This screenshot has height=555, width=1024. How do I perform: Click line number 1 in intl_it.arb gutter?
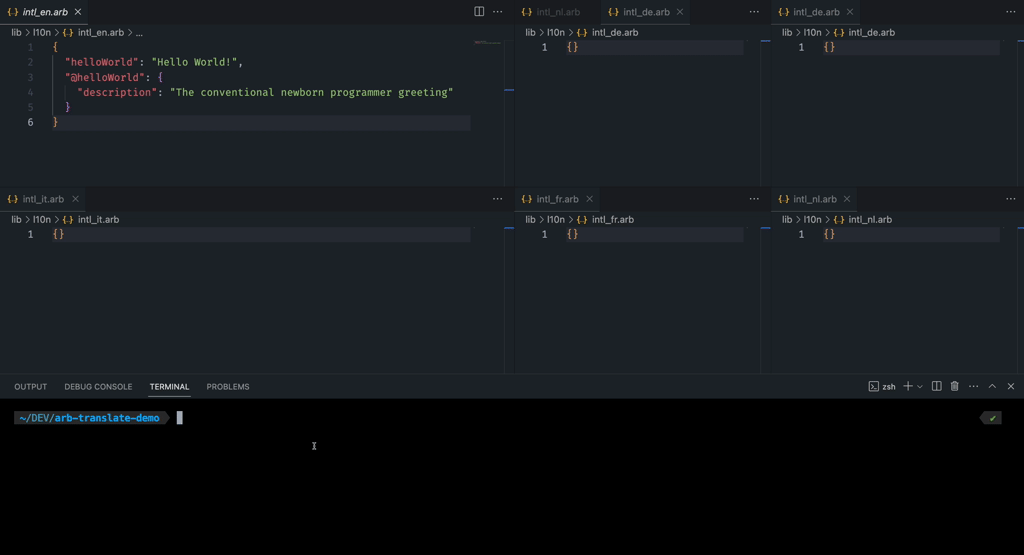(x=30, y=234)
